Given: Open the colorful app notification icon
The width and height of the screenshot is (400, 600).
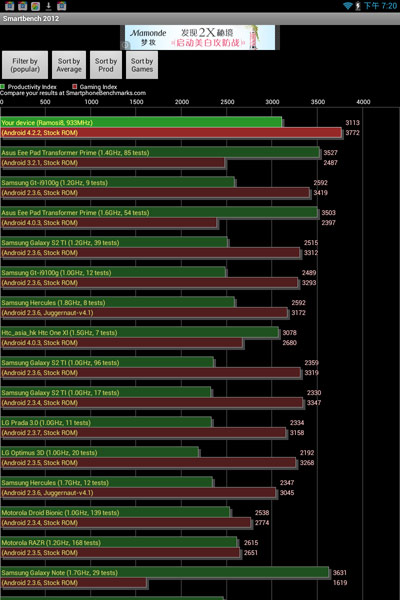Looking at the screenshot, I should tap(36, 6).
